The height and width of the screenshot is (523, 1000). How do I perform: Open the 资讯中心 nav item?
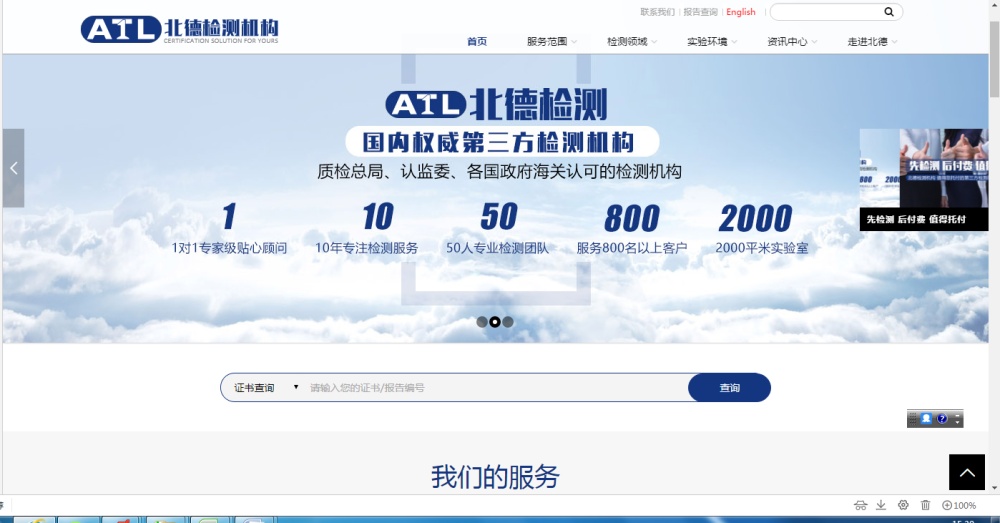[787, 41]
